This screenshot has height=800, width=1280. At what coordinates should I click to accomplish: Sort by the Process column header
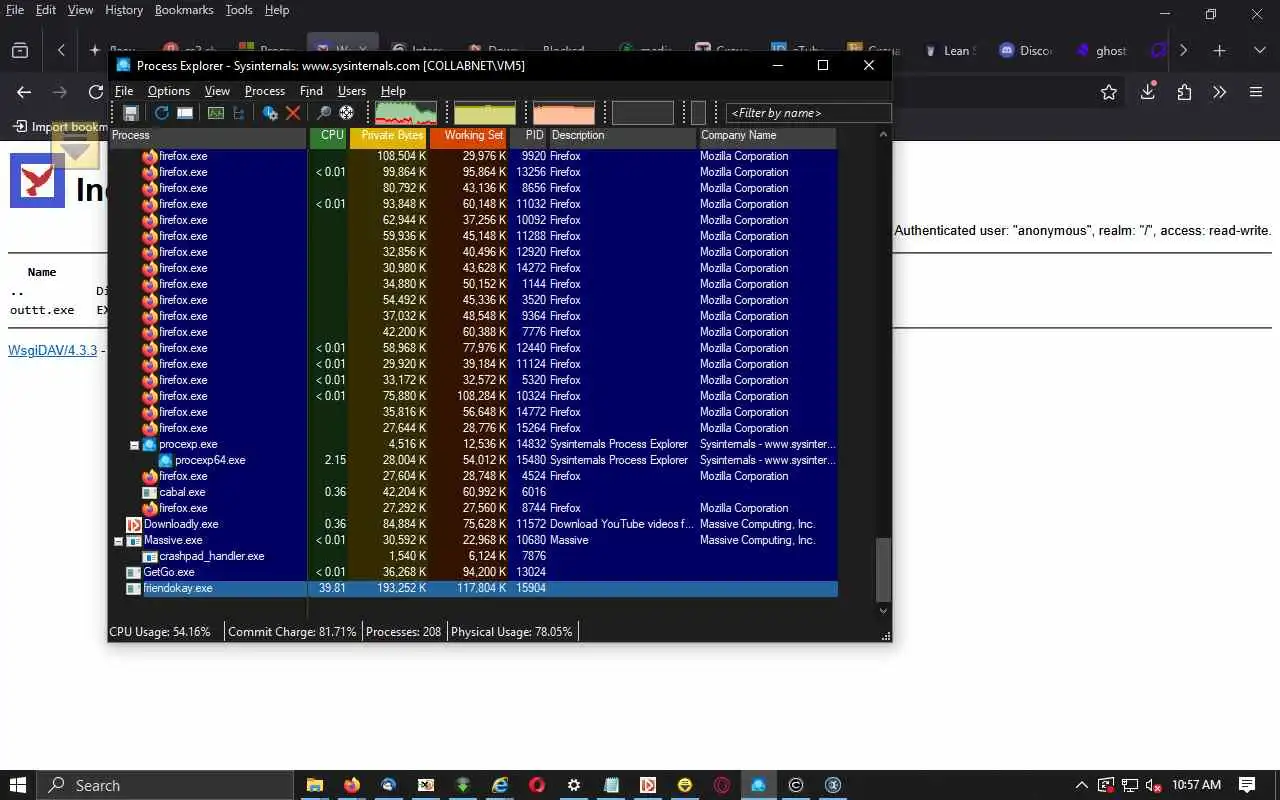tap(208, 136)
